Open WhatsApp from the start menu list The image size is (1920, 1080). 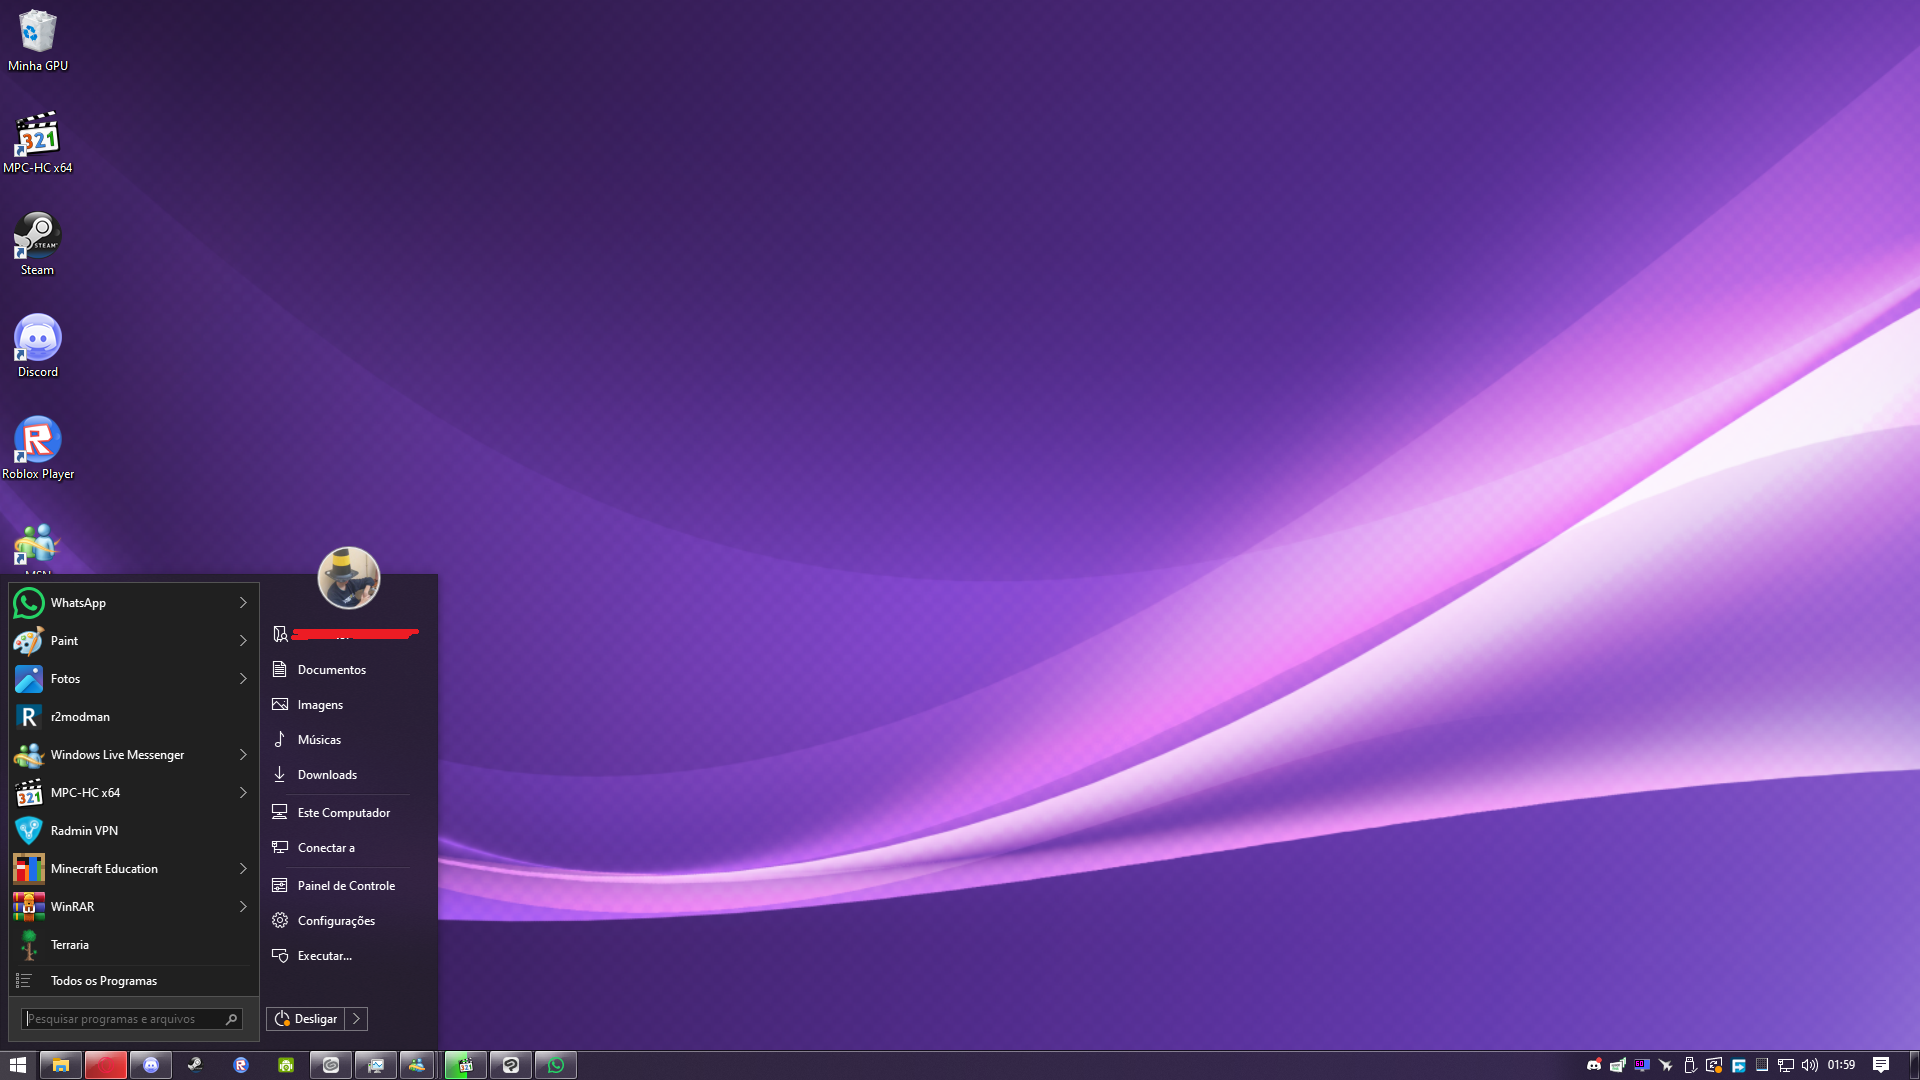[78, 603]
